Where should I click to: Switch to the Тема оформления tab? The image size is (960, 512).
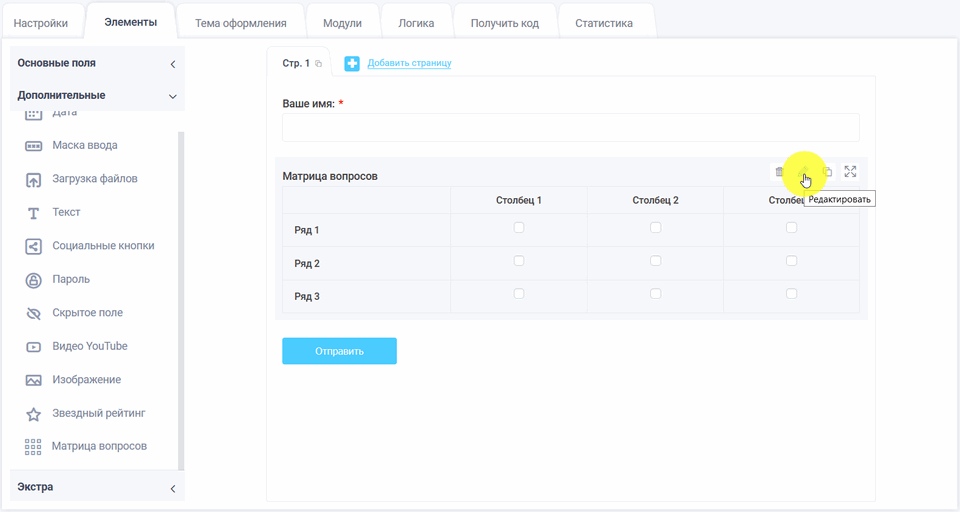click(241, 23)
